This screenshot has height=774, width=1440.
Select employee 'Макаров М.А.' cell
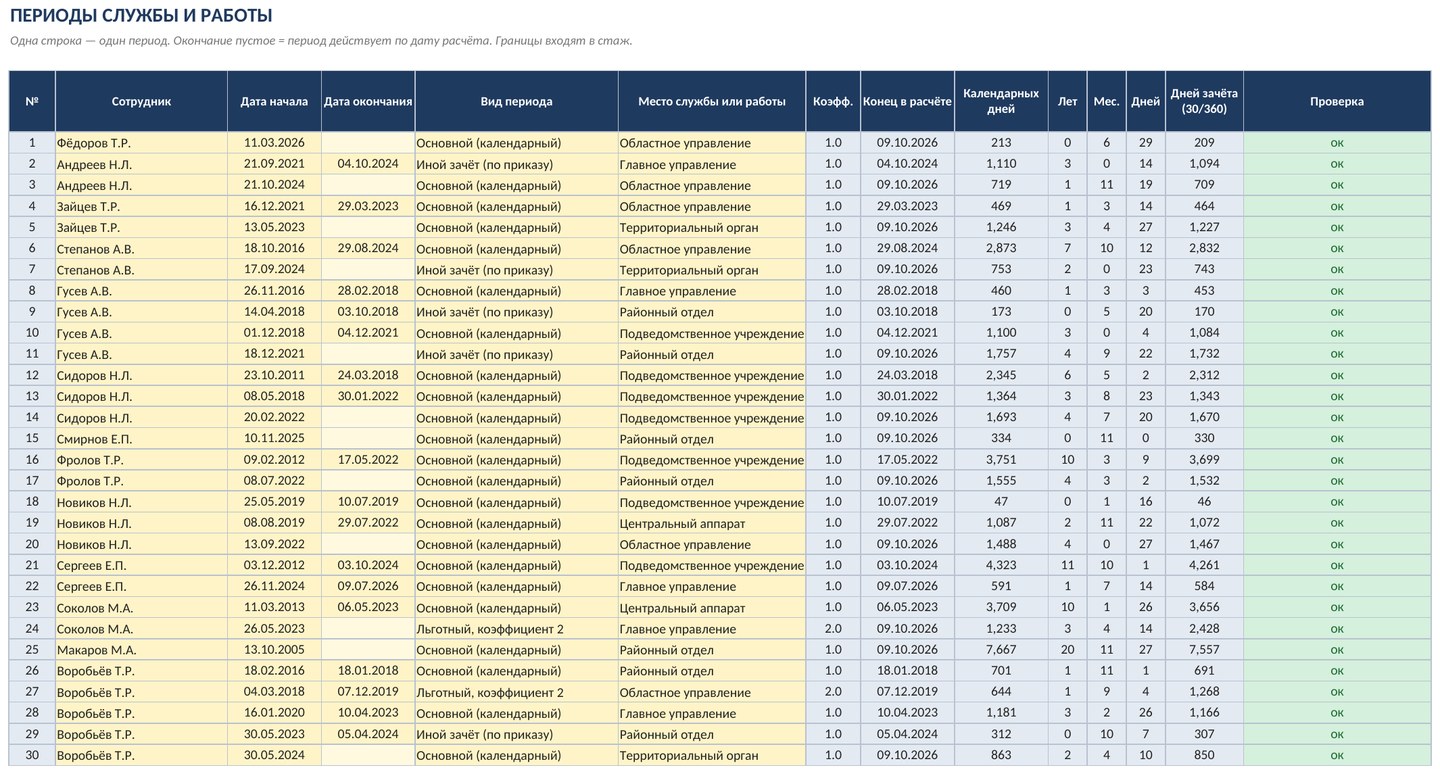pos(141,650)
